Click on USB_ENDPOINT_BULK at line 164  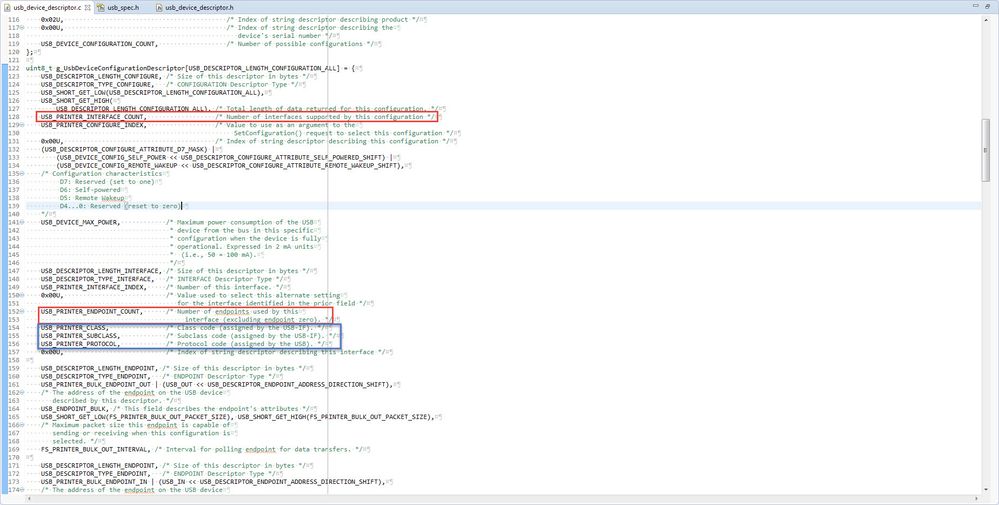(72, 409)
